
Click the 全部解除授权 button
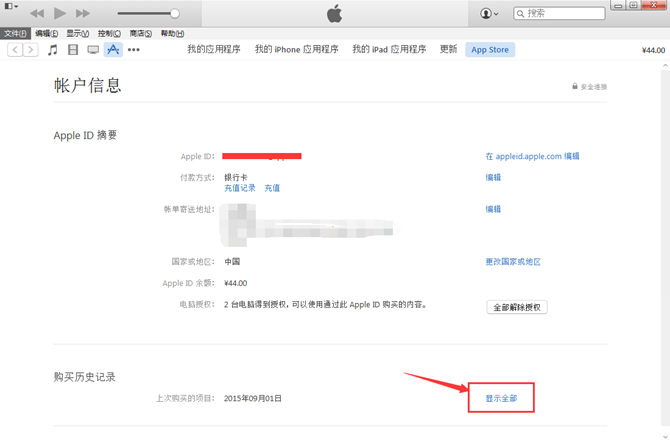[517, 307]
